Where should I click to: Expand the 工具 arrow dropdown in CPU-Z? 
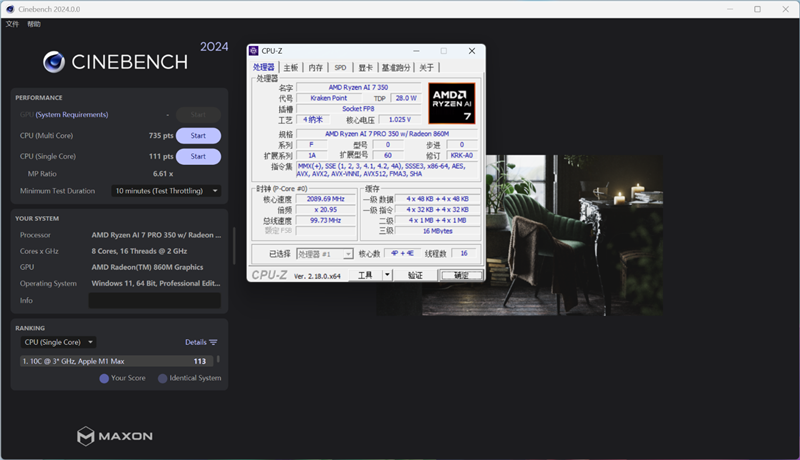click(x=387, y=275)
